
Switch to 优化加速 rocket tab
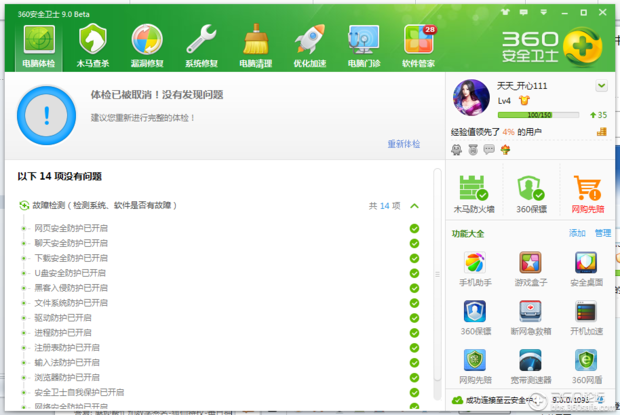[x=310, y=46]
